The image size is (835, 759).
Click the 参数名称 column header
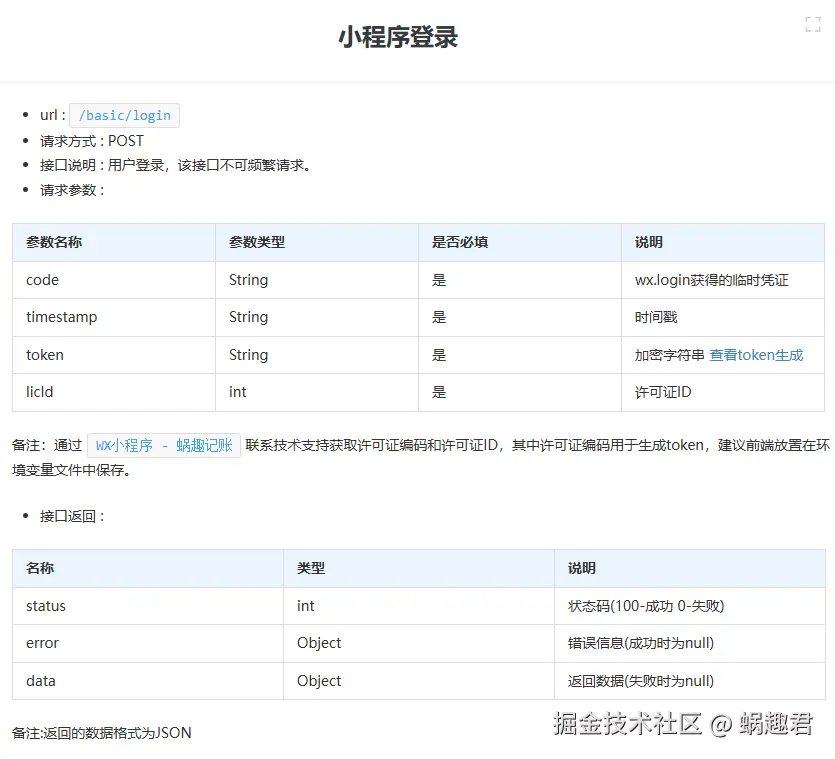(114, 242)
